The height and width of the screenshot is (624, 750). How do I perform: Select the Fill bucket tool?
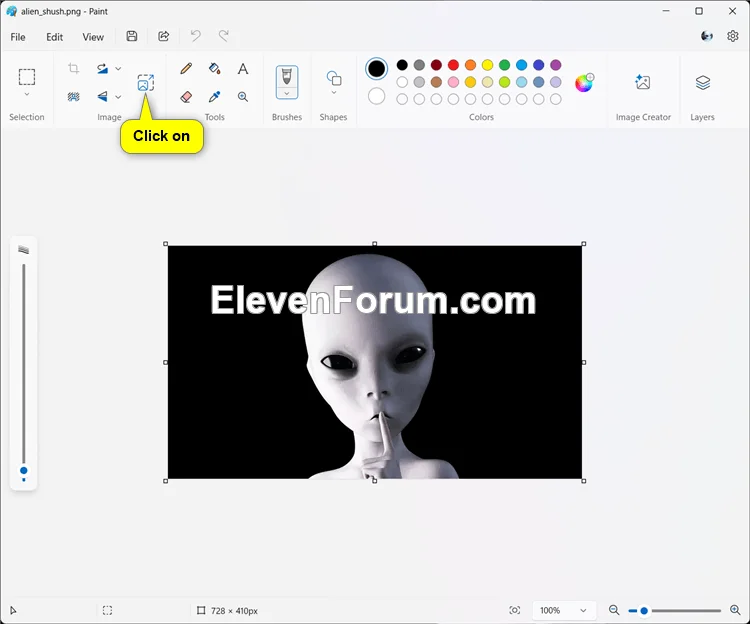[x=215, y=68]
